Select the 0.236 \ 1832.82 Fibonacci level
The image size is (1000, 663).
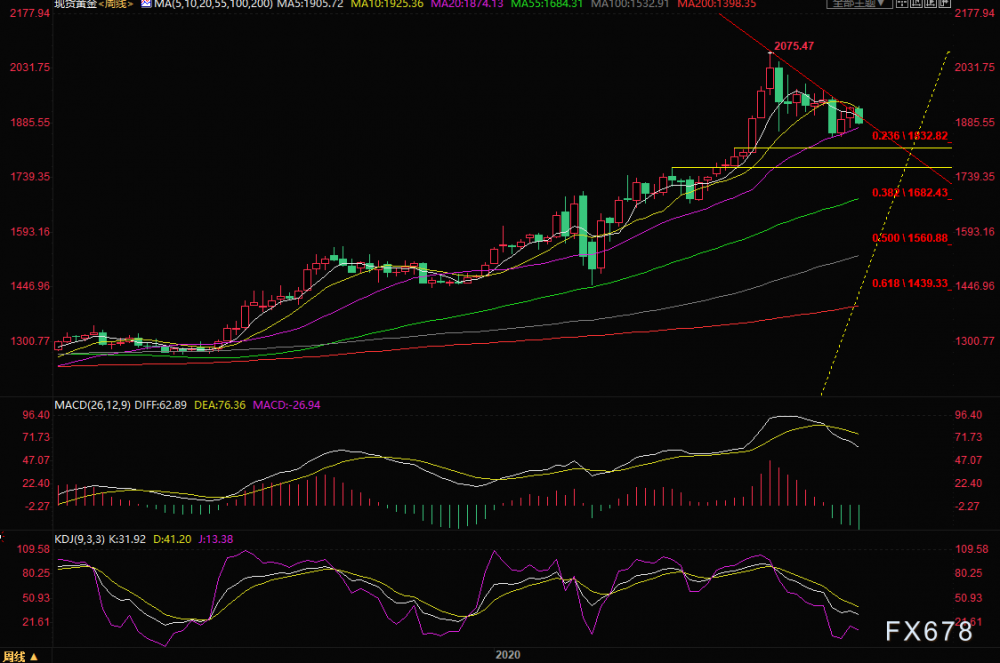[910, 136]
